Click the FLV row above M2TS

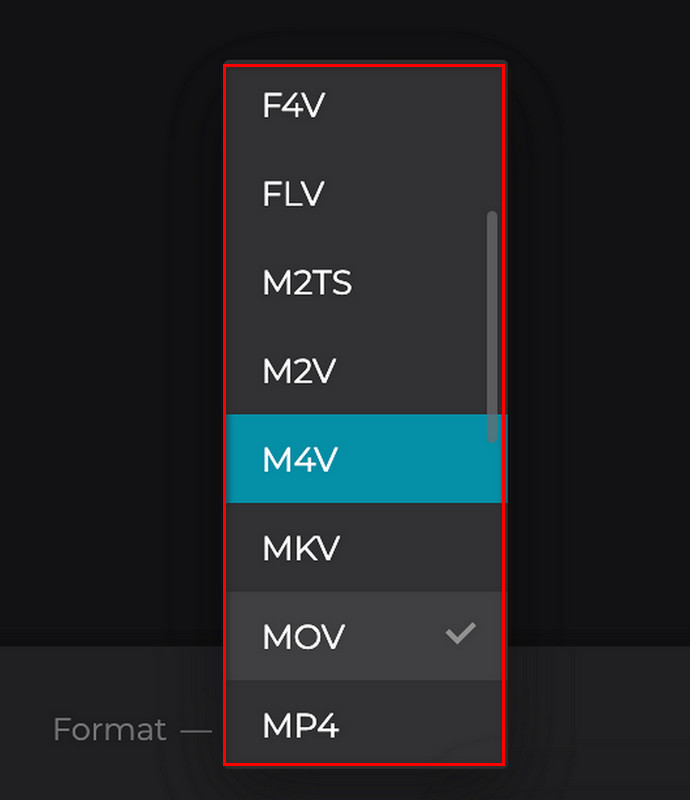pyautogui.click(x=364, y=193)
